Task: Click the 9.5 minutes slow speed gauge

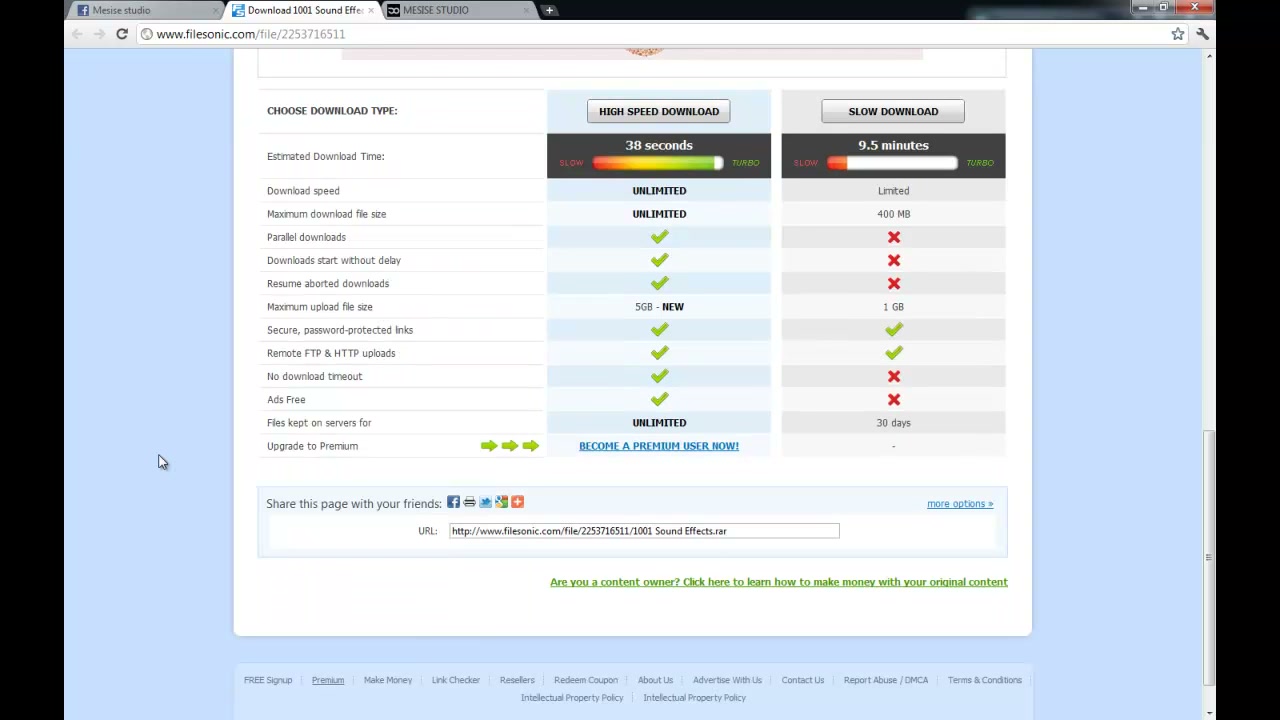Action: (893, 163)
